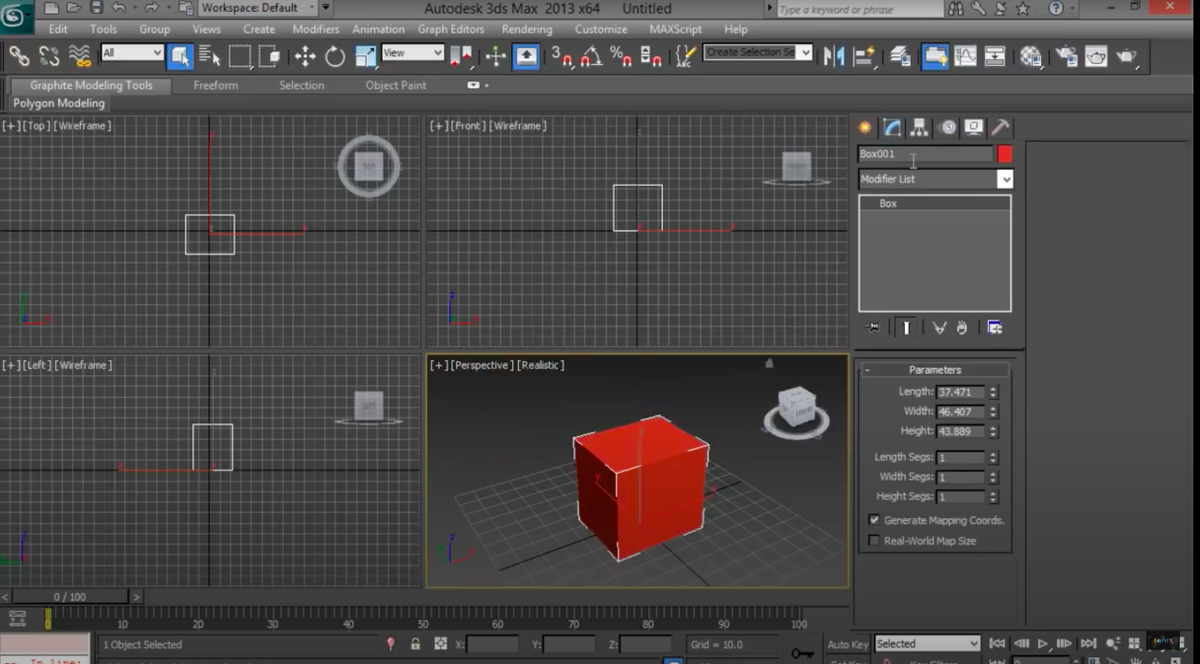Uncheck Generate Mapping Coords checkbox

coord(874,520)
